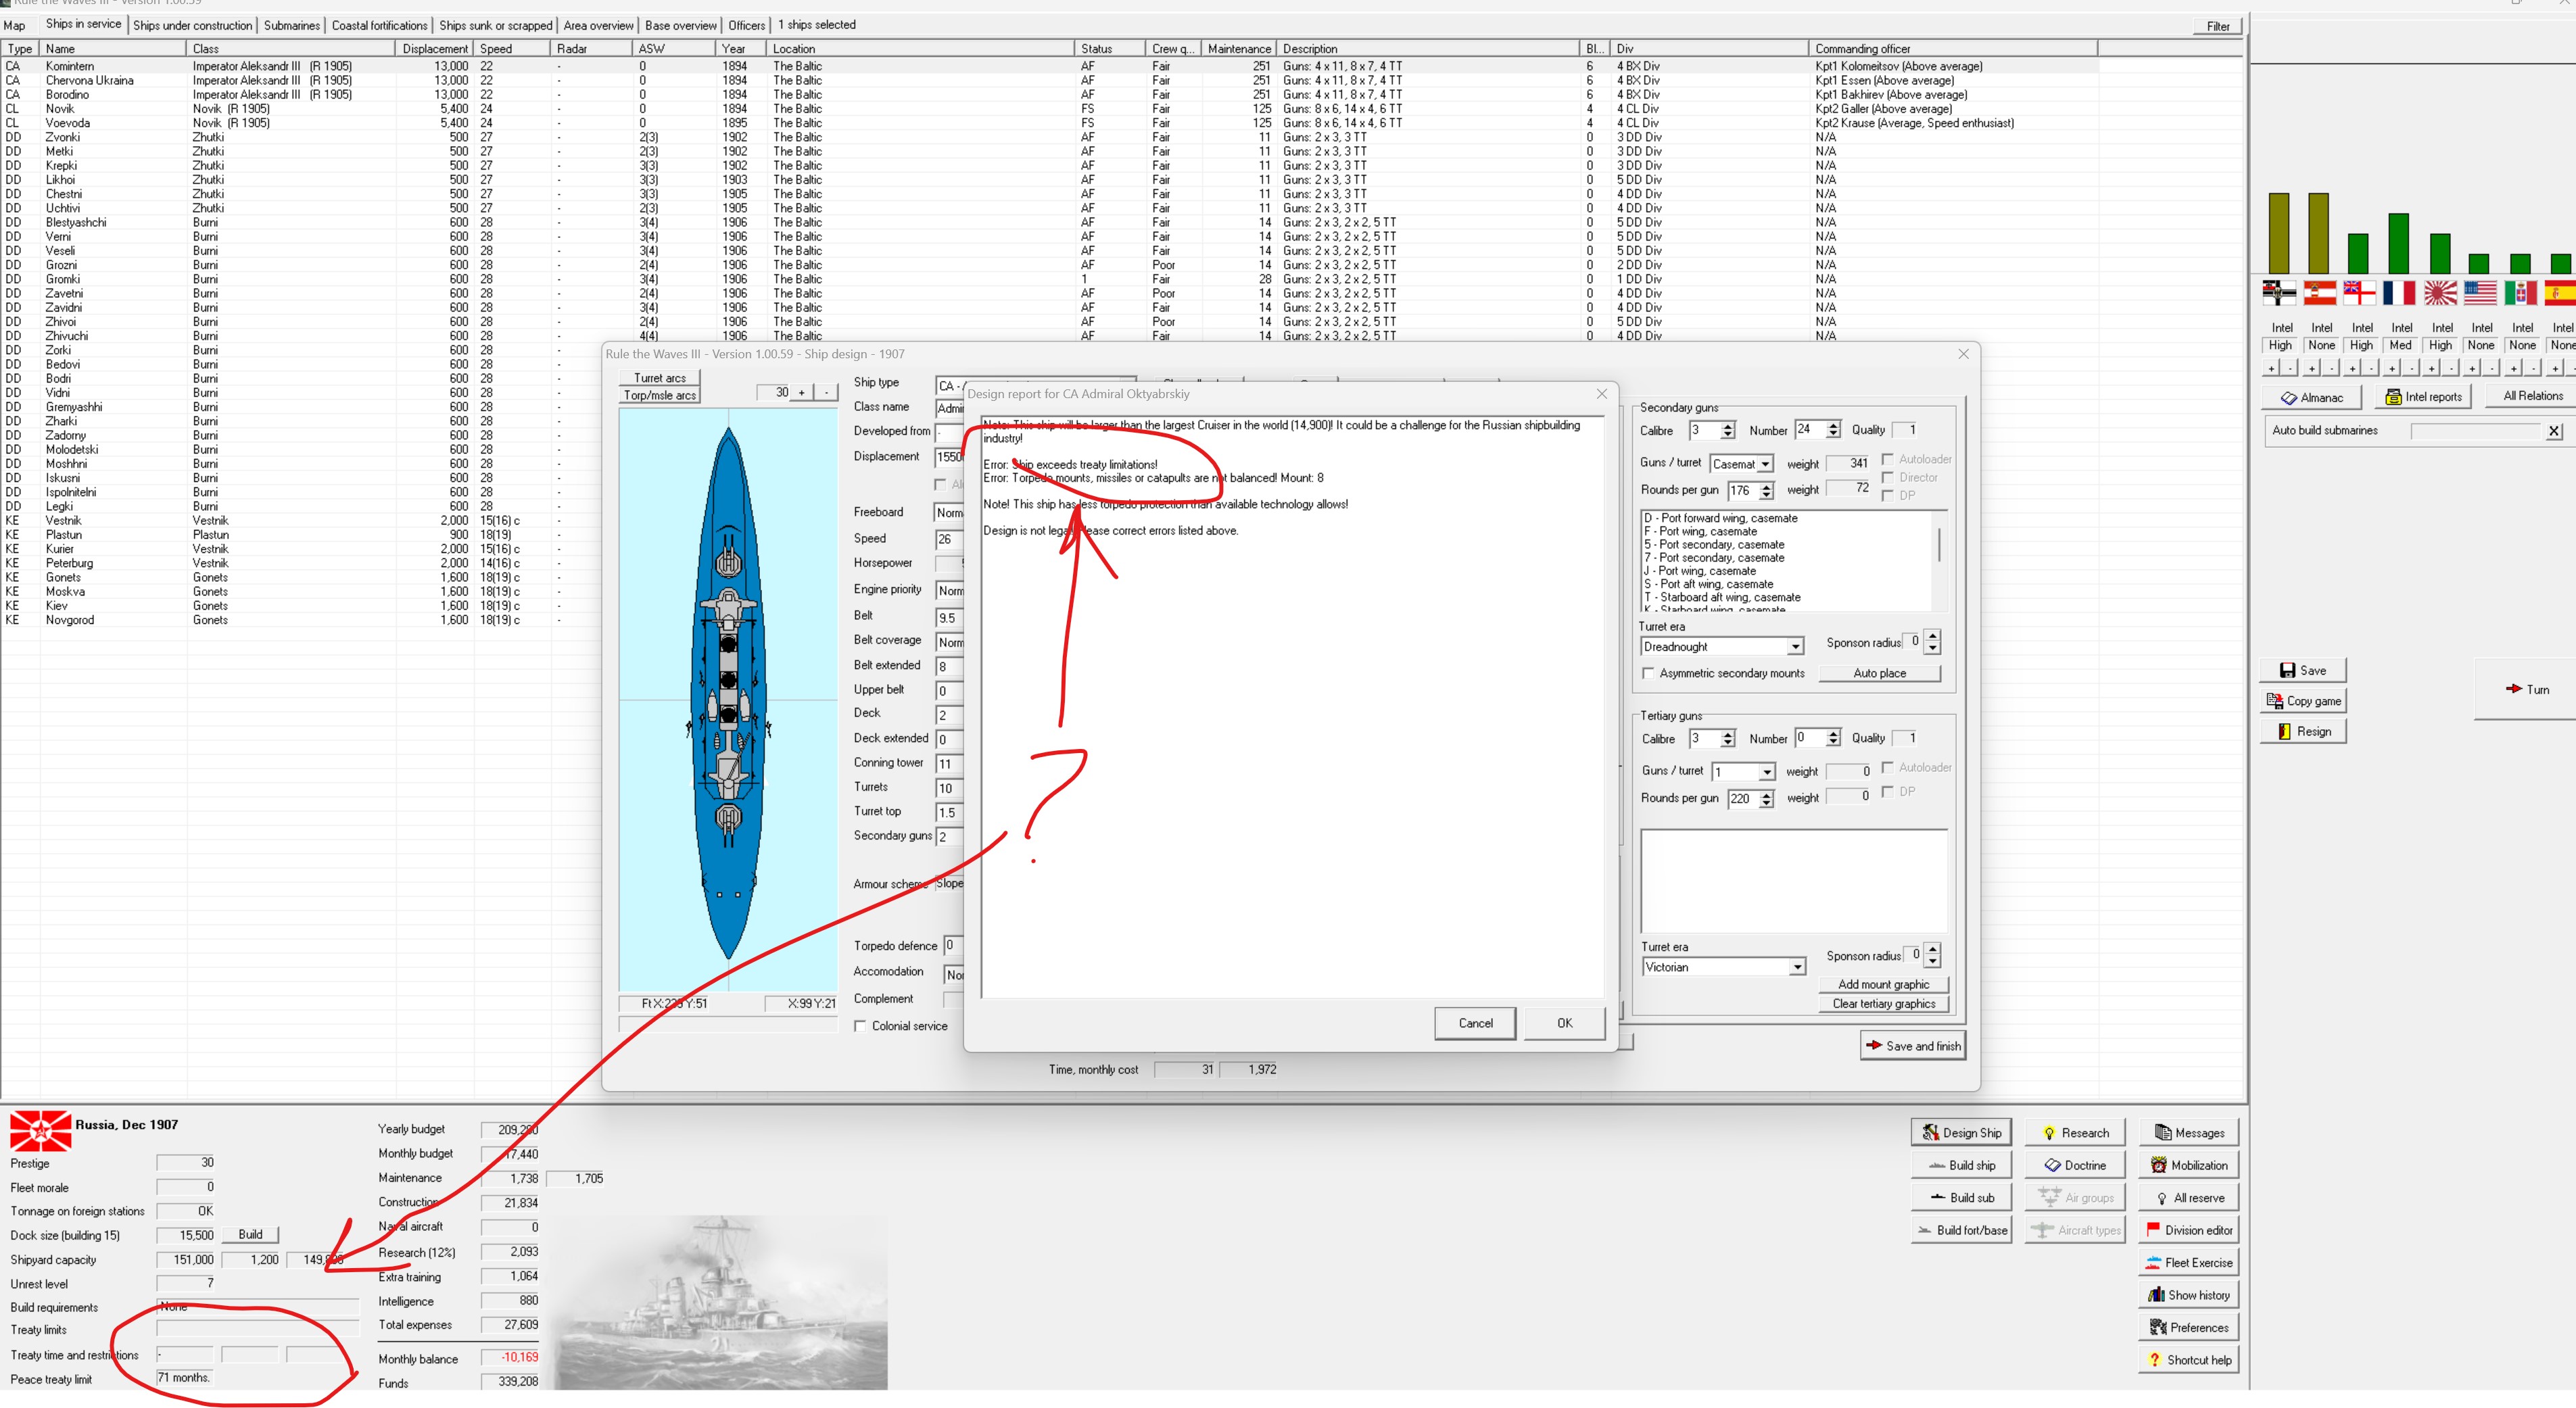Open tertiary Guns / turret dropdown
This screenshot has height=1408, width=2576.
click(x=1766, y=772)
